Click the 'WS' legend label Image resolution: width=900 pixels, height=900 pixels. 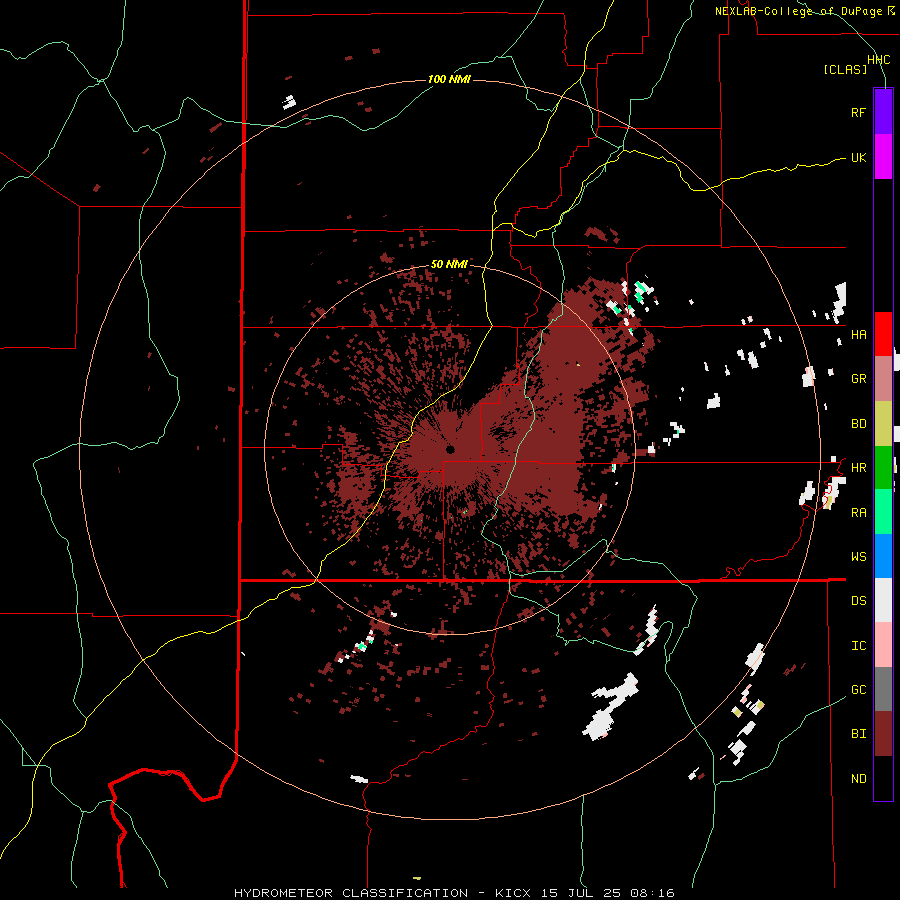[858, 557]
